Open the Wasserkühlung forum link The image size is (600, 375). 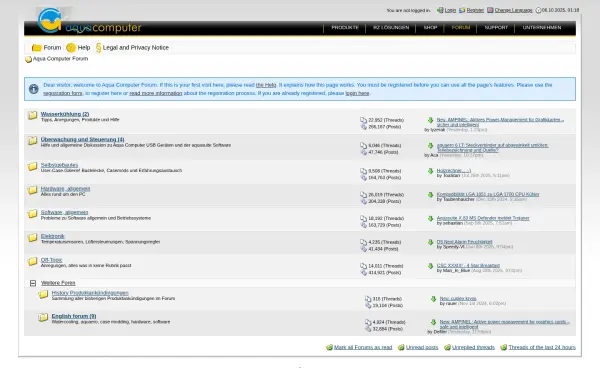(65, 114)
